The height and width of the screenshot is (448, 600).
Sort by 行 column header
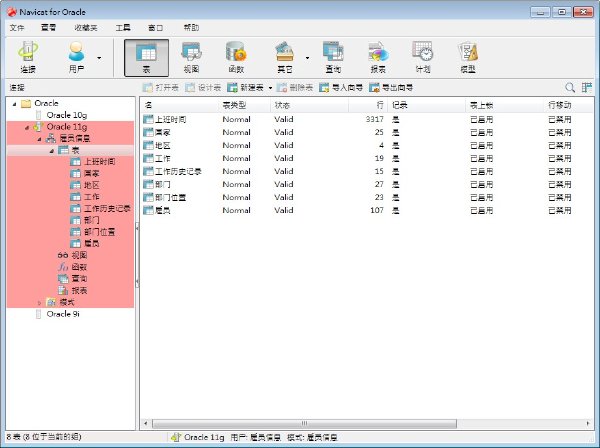(368, 105)
